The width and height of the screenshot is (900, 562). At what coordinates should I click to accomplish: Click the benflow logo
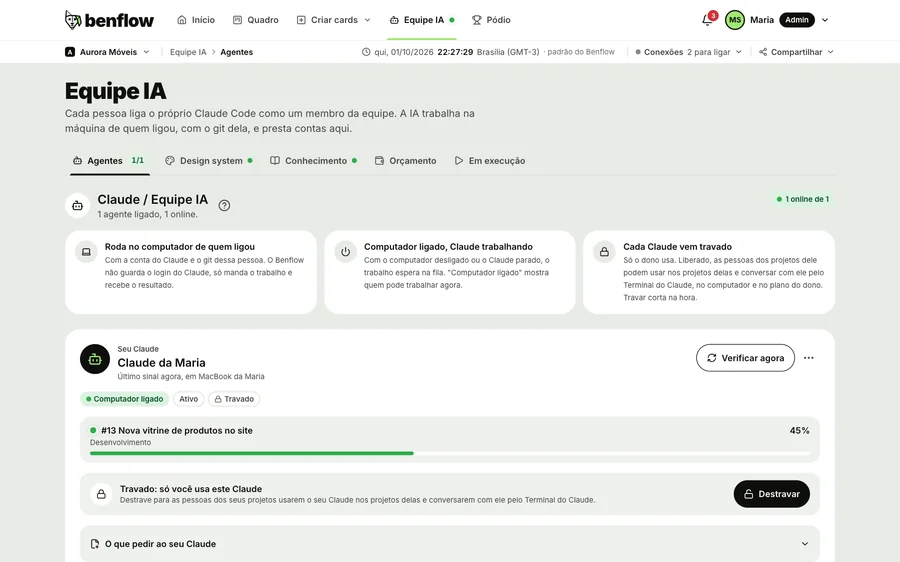click(x=109, y=20)
